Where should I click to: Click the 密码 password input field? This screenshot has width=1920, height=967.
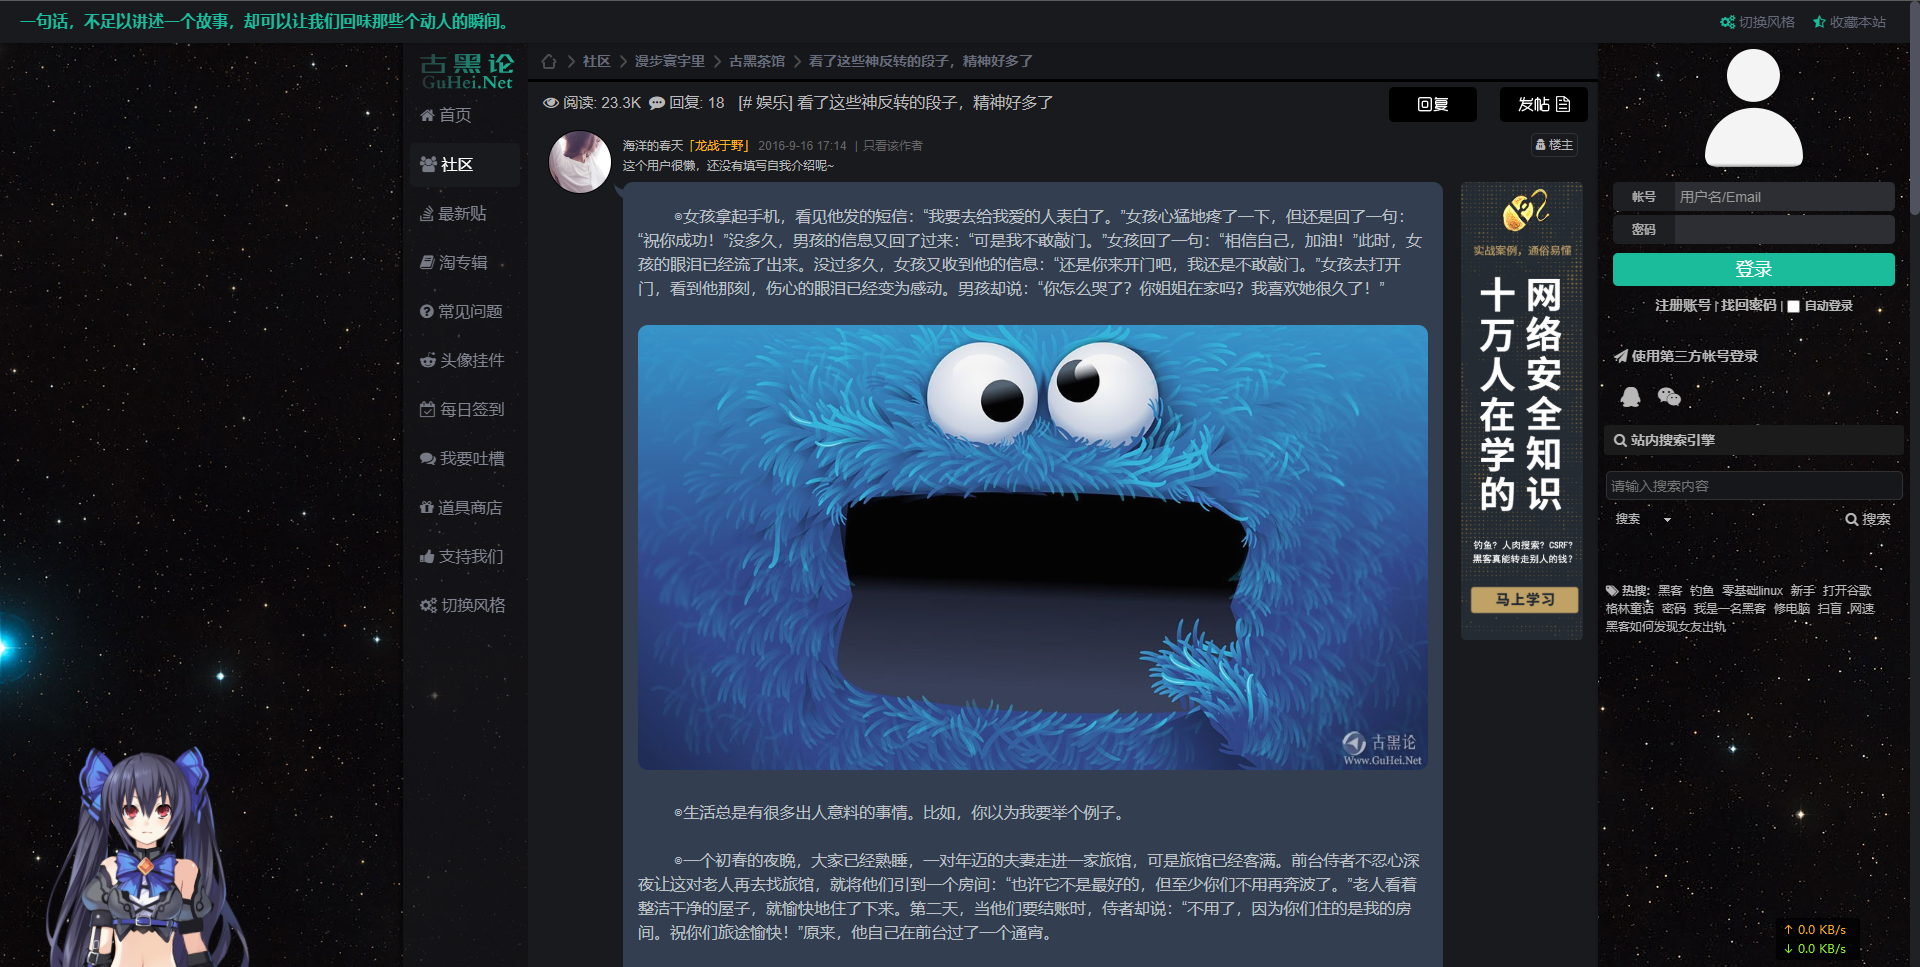(x=1784, y=230)
